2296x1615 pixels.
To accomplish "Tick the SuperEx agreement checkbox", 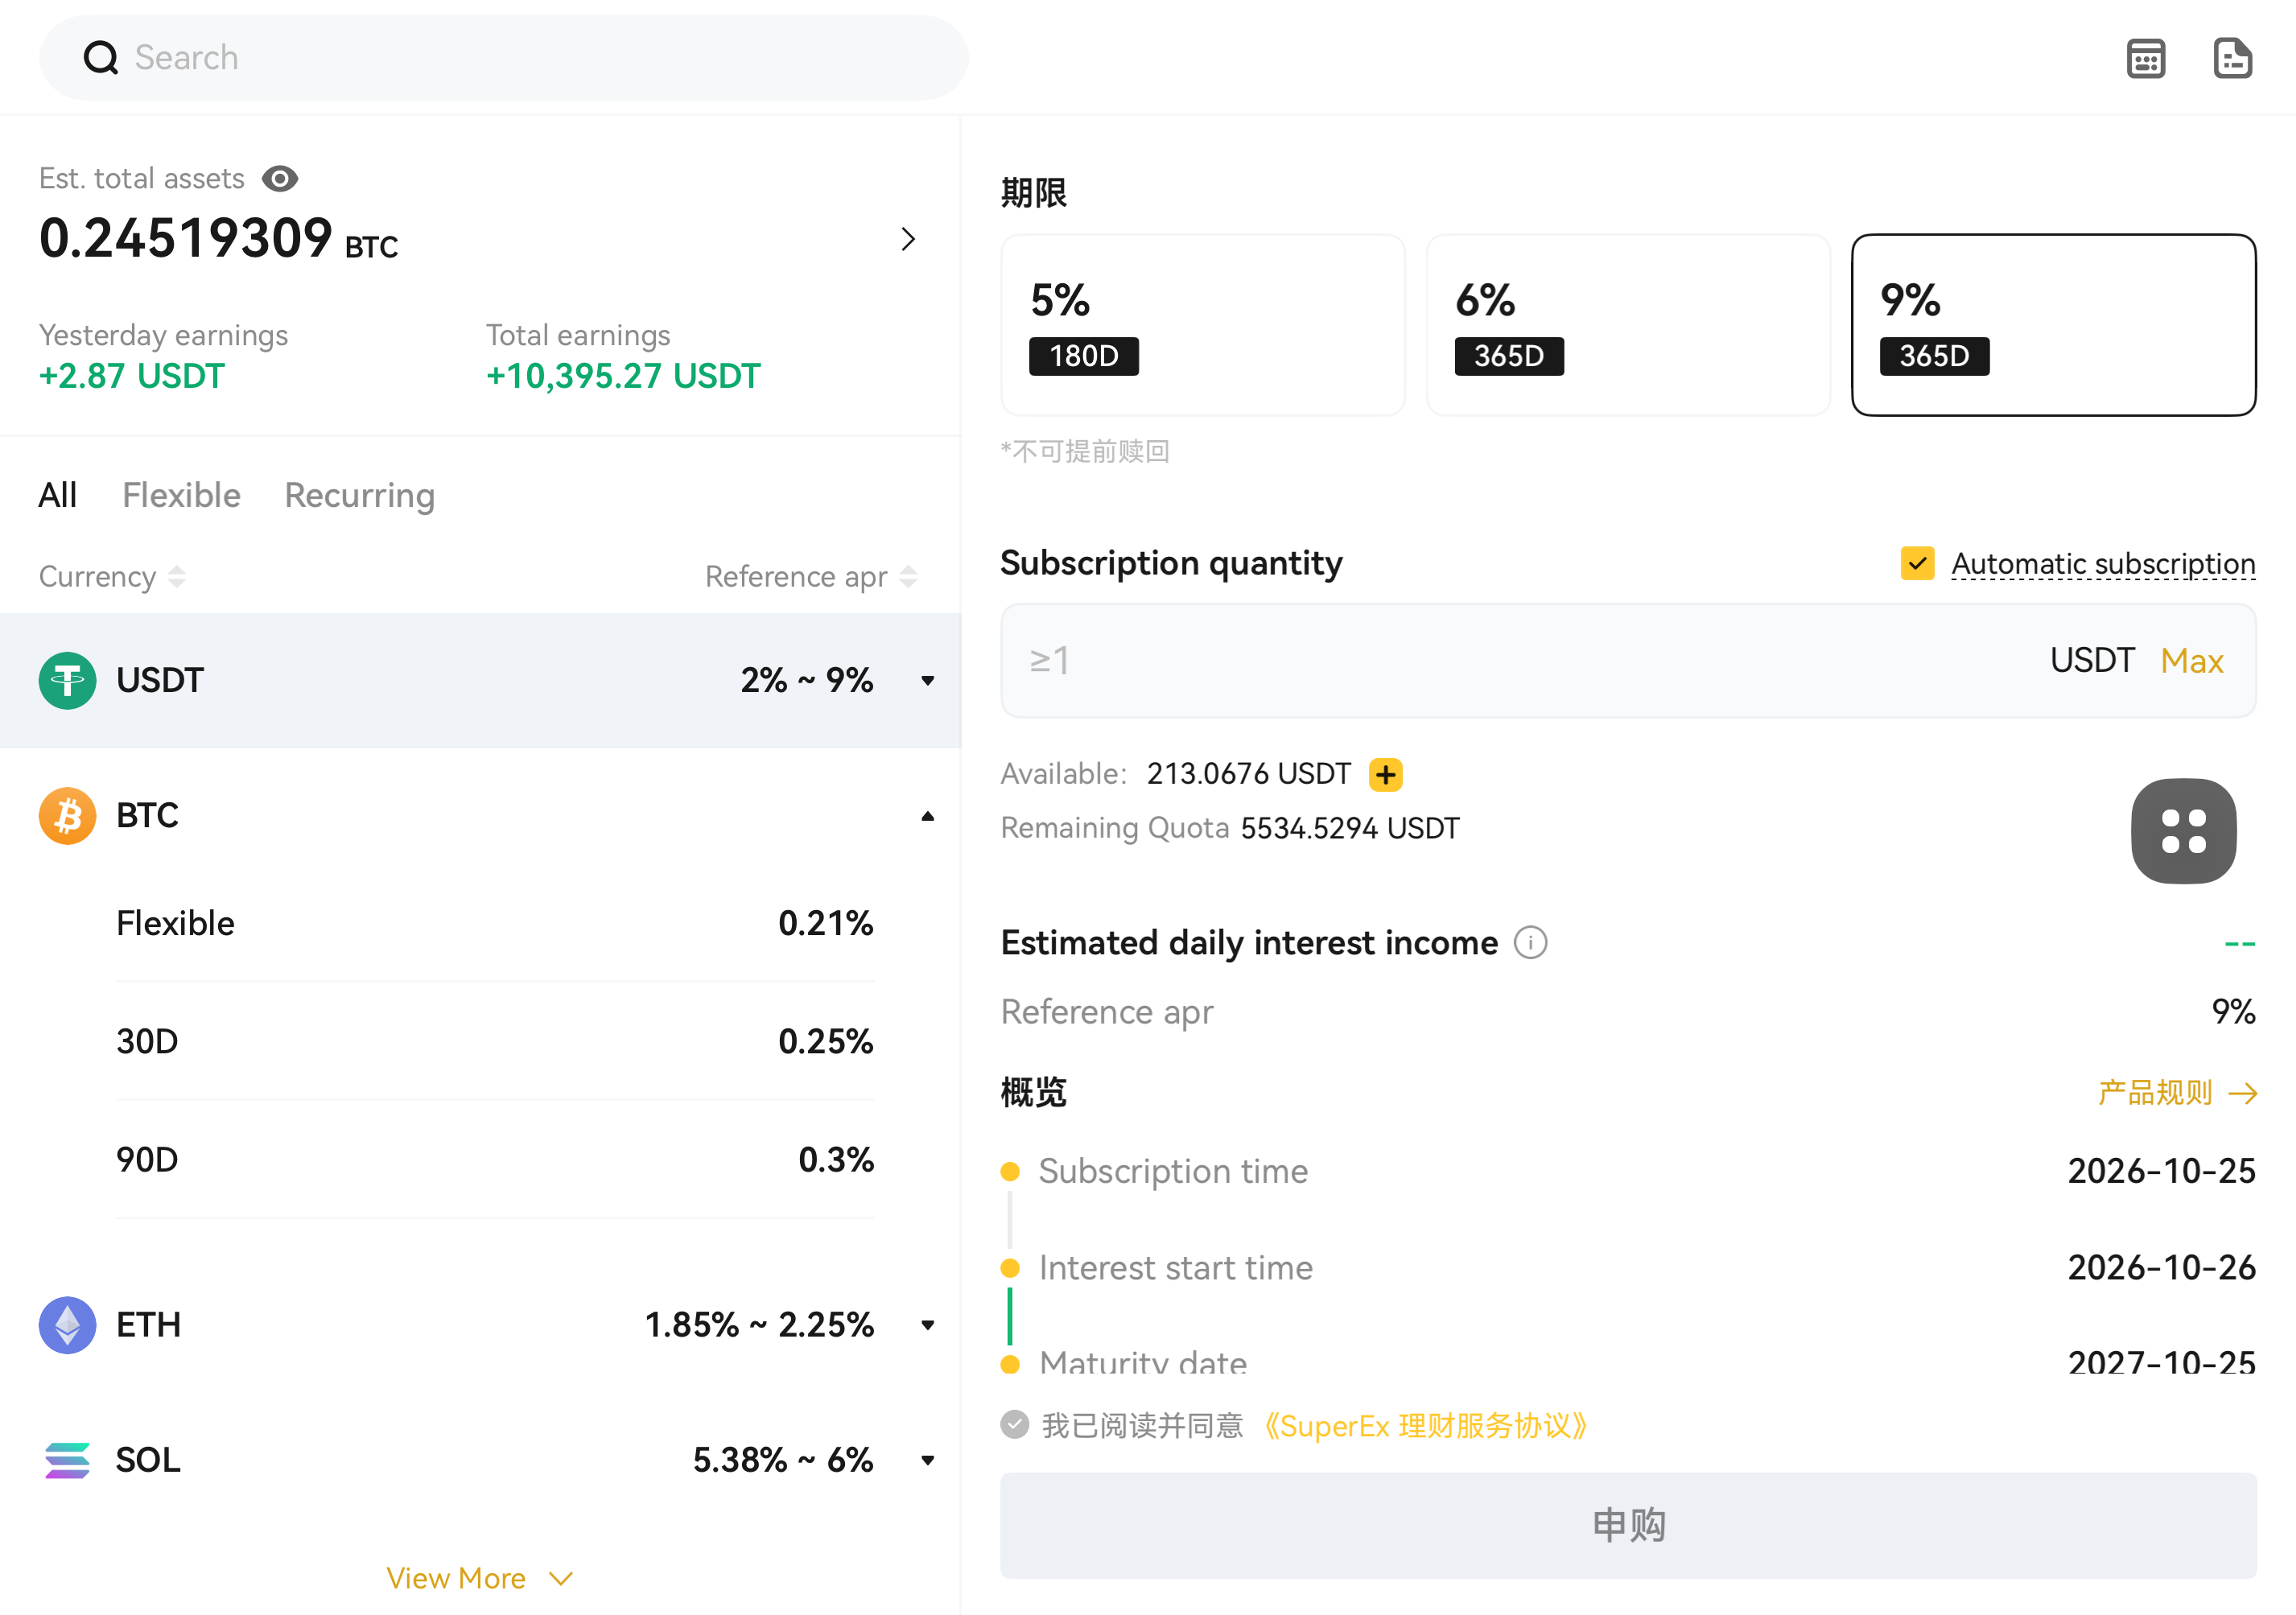I will (x=1014, y=1424).
